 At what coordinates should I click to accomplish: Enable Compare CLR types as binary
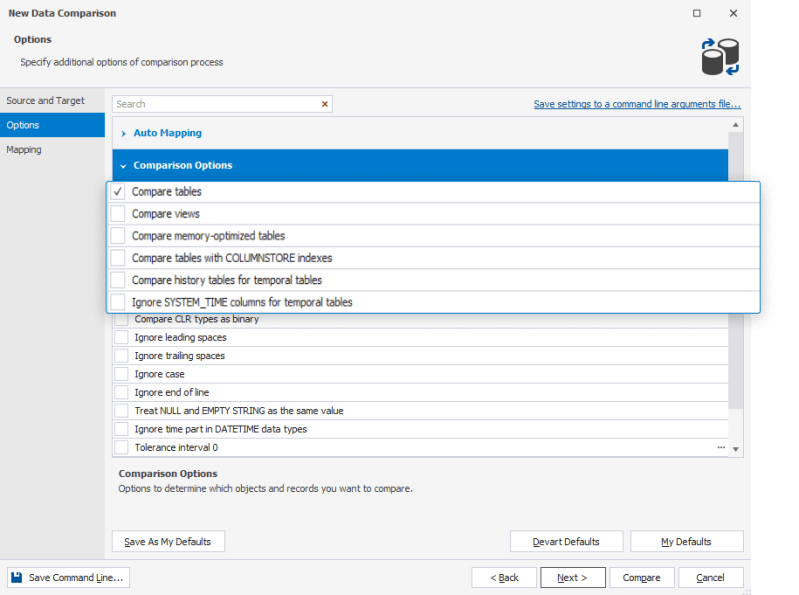(121, 319)
